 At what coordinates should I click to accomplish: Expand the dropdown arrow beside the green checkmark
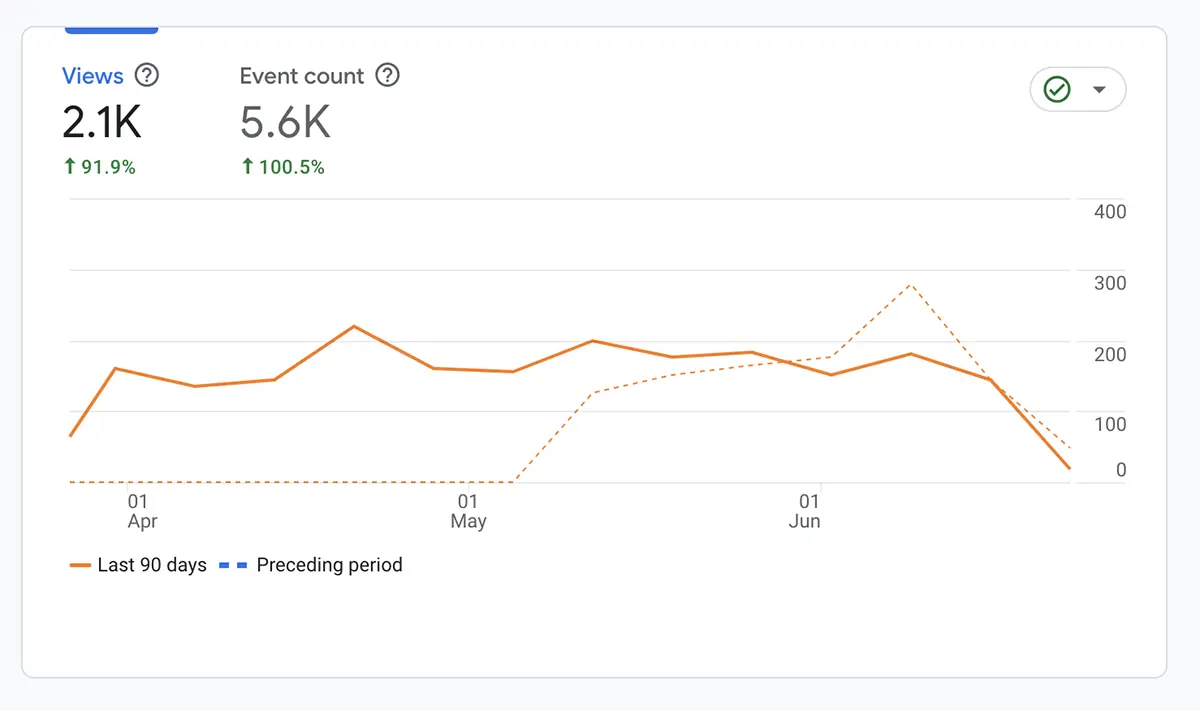1099,90
